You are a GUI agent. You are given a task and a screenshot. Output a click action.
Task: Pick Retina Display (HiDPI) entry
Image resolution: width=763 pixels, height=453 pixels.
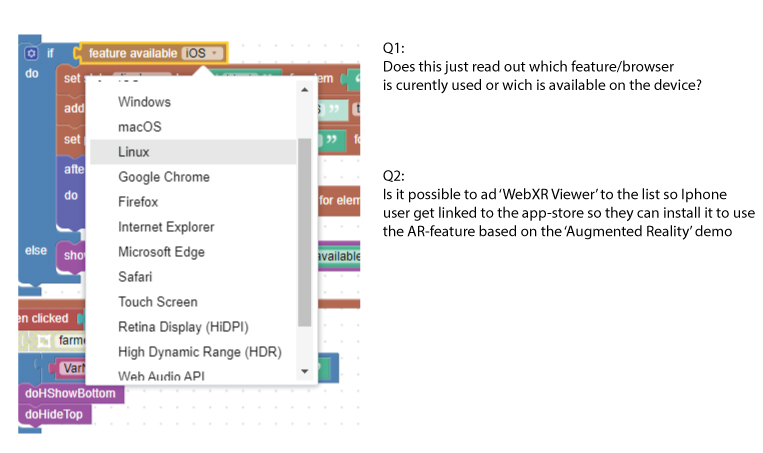(193, 327)
